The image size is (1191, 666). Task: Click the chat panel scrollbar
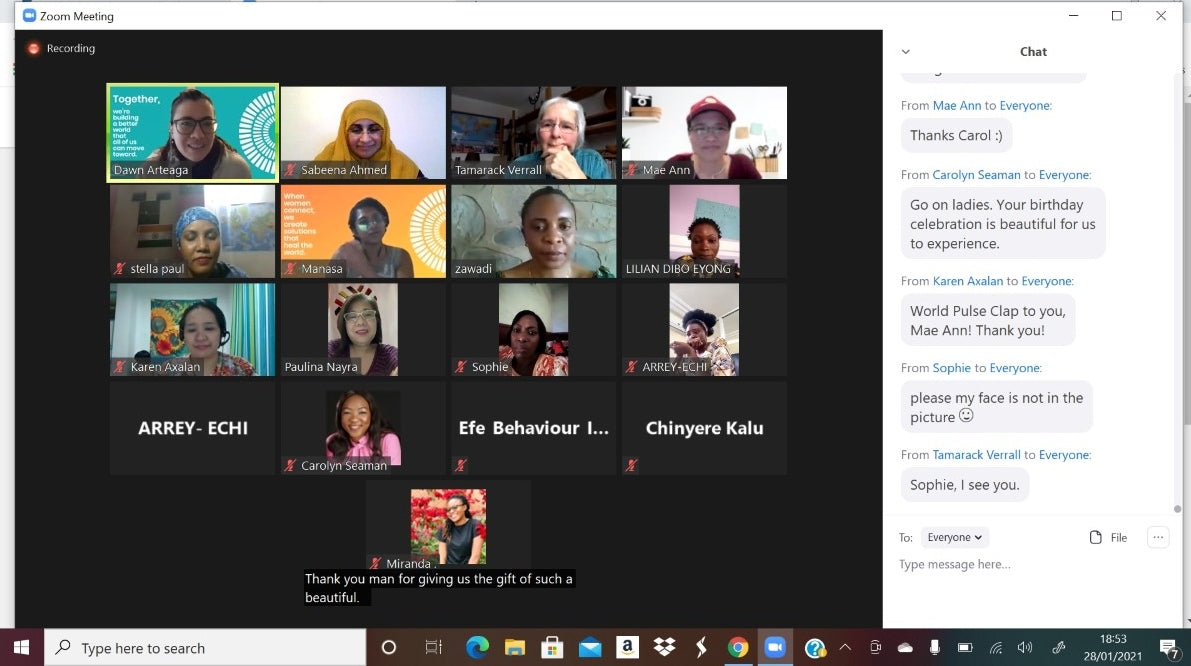pyautogui.click(x=1177, y=300)
